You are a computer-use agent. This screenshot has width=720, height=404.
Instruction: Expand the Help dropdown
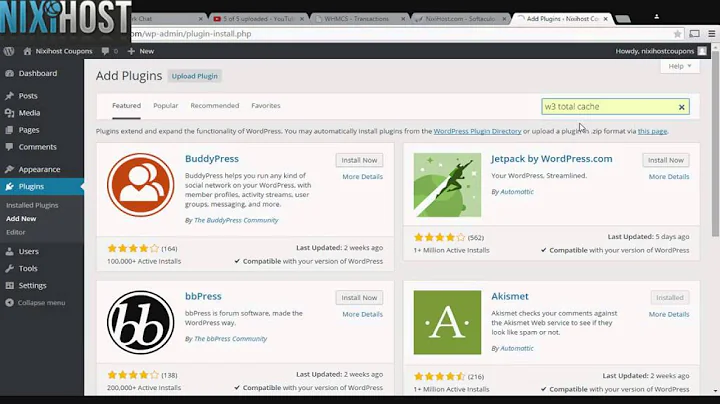(x=679, y=66)
